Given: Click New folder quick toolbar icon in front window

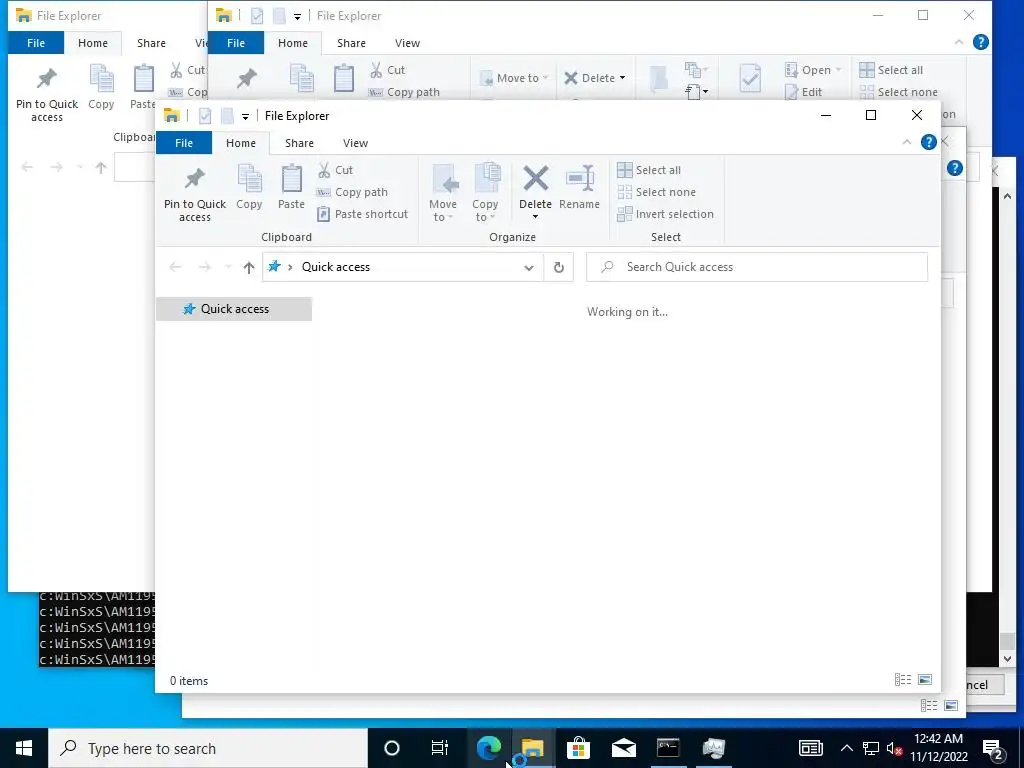Looking at the screenshot, I should (x=227, y=116).
